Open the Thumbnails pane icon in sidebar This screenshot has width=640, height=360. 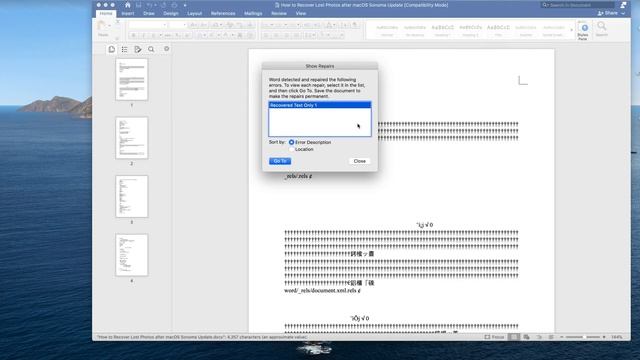click(x=111, y=49)
